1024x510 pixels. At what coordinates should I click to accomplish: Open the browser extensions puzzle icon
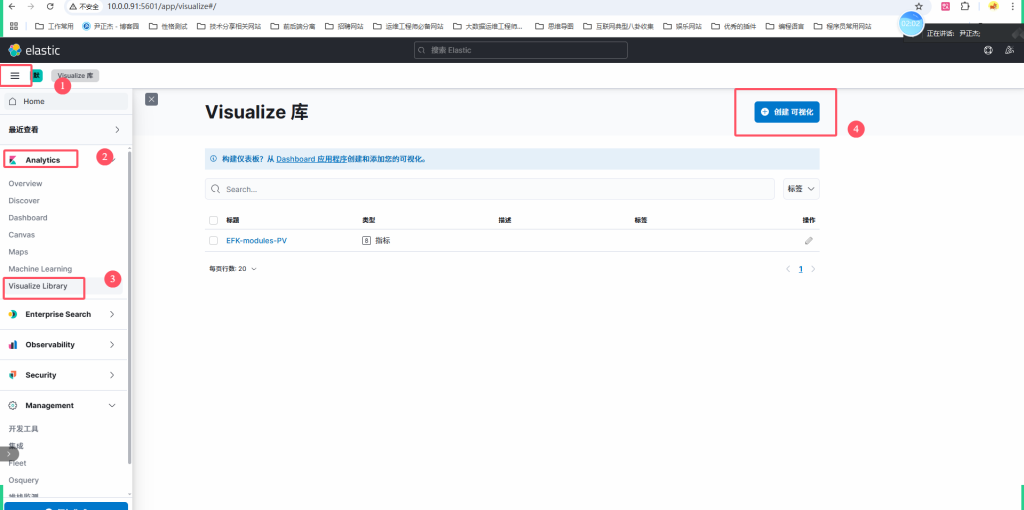pyautogui.click(x=965, y=6)
